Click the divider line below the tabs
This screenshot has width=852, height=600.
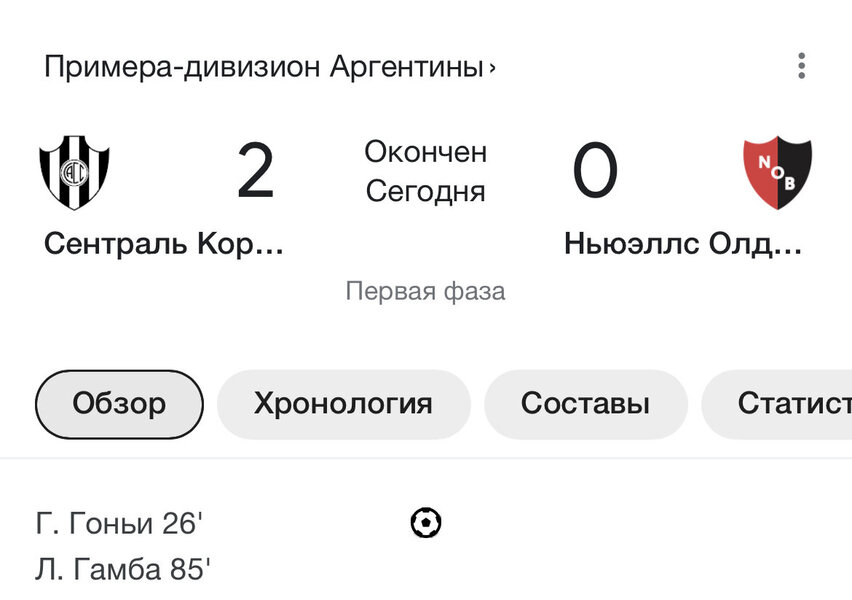click(x=426, y=459)
